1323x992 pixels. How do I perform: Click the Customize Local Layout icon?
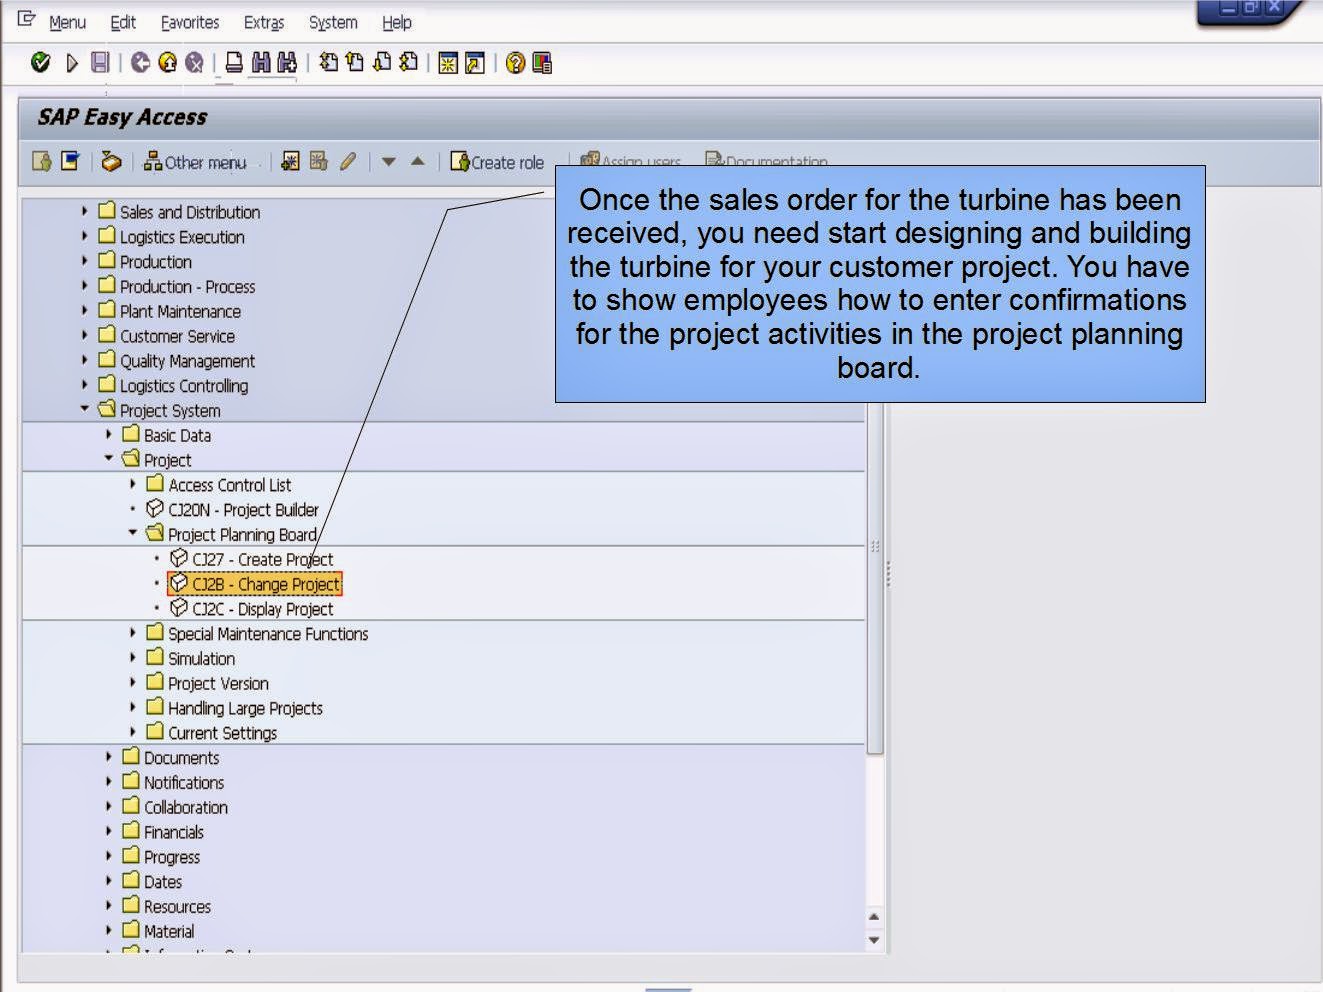[540, 63]
